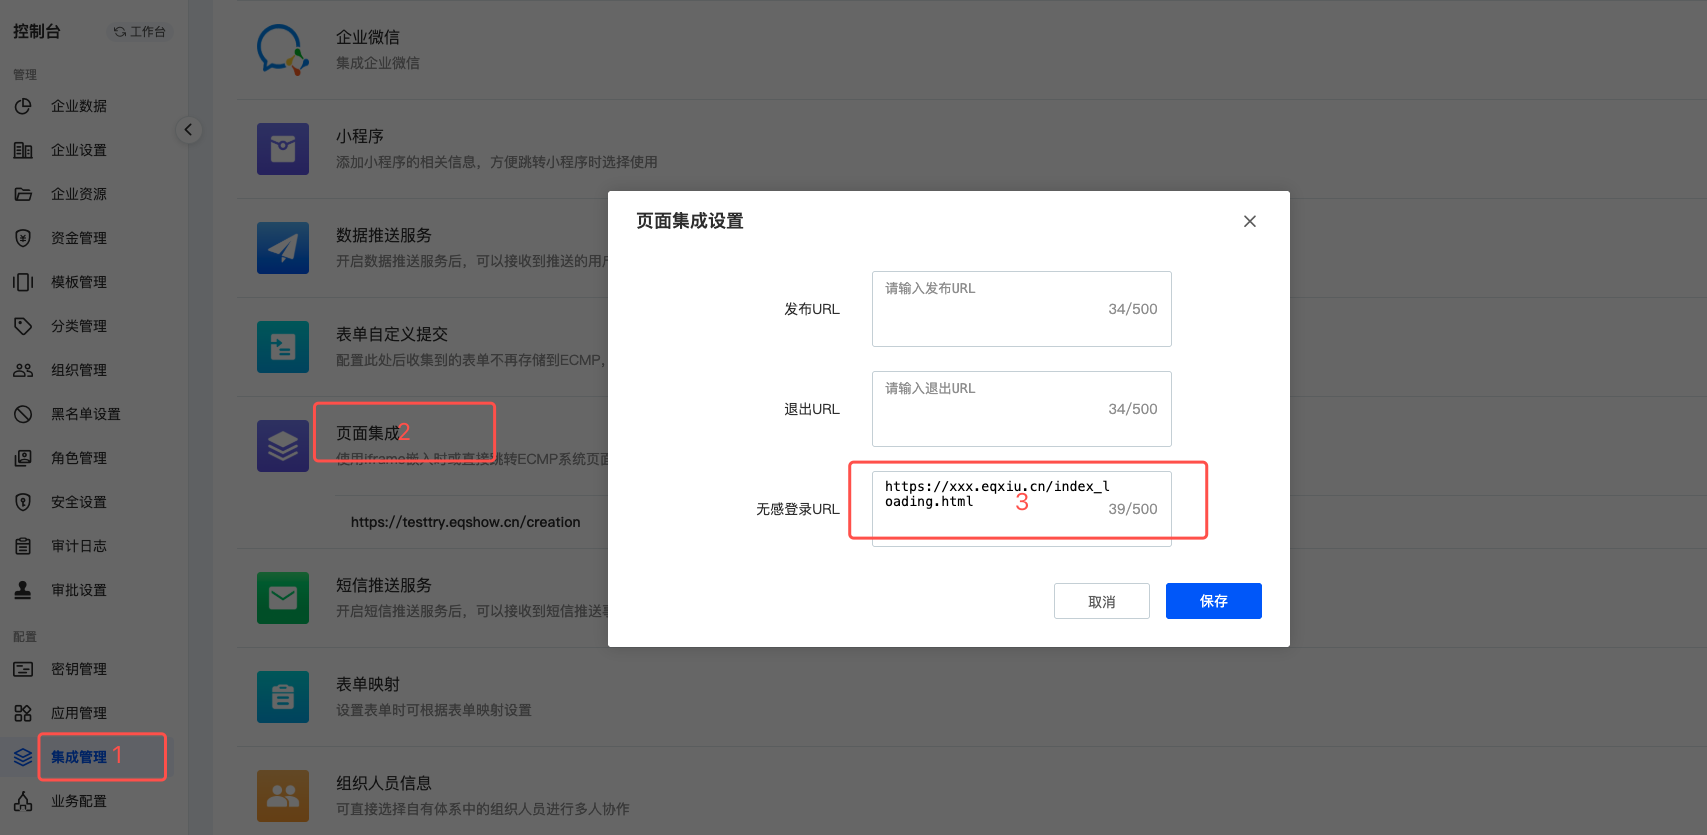Click the 组织人员信息 people icon
This screenshot has width=1707, height=835.
pyautogui.click(x=282, y=796)
